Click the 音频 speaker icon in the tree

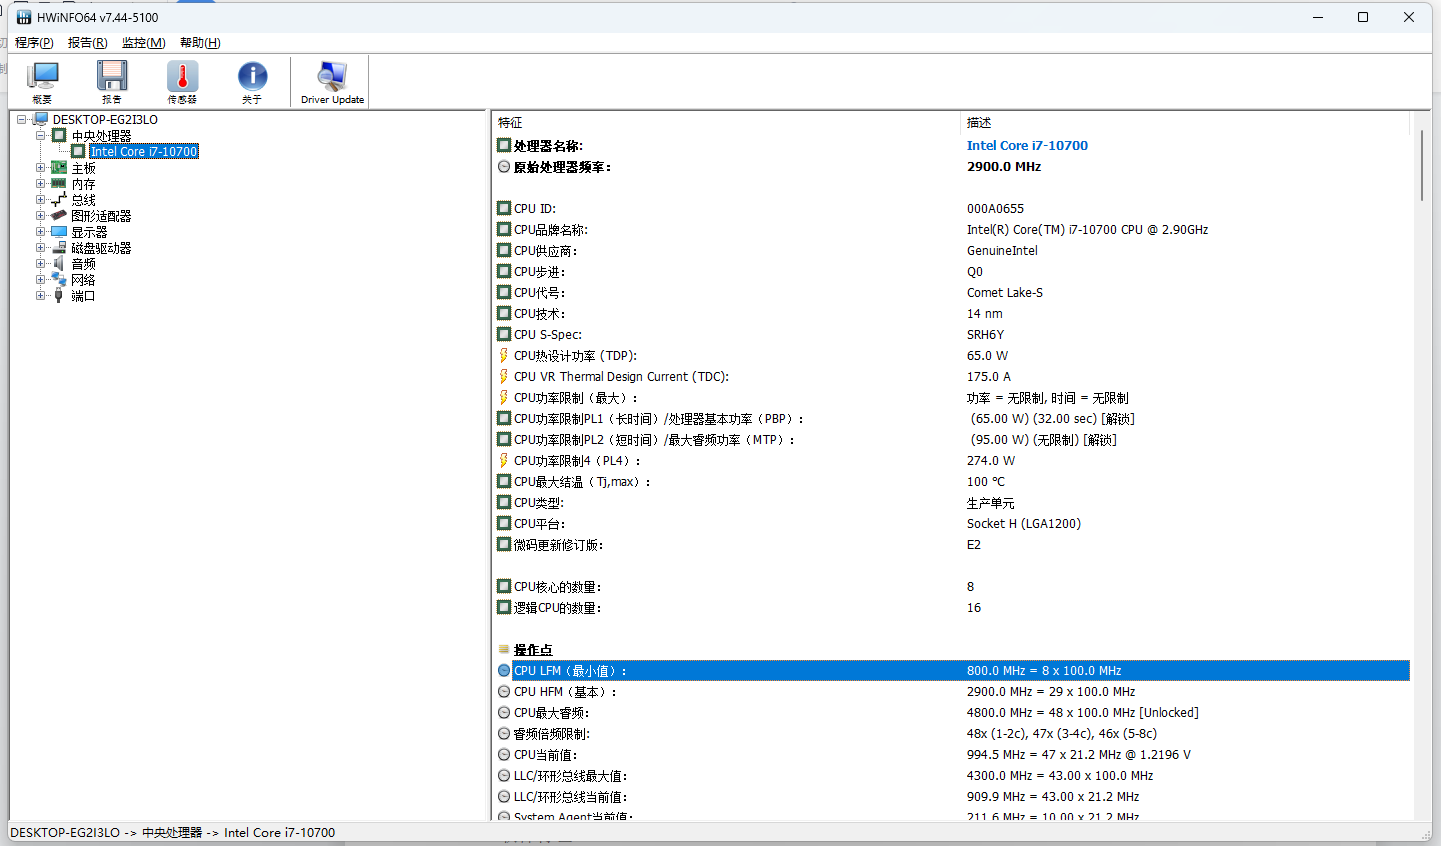[59, 264]
